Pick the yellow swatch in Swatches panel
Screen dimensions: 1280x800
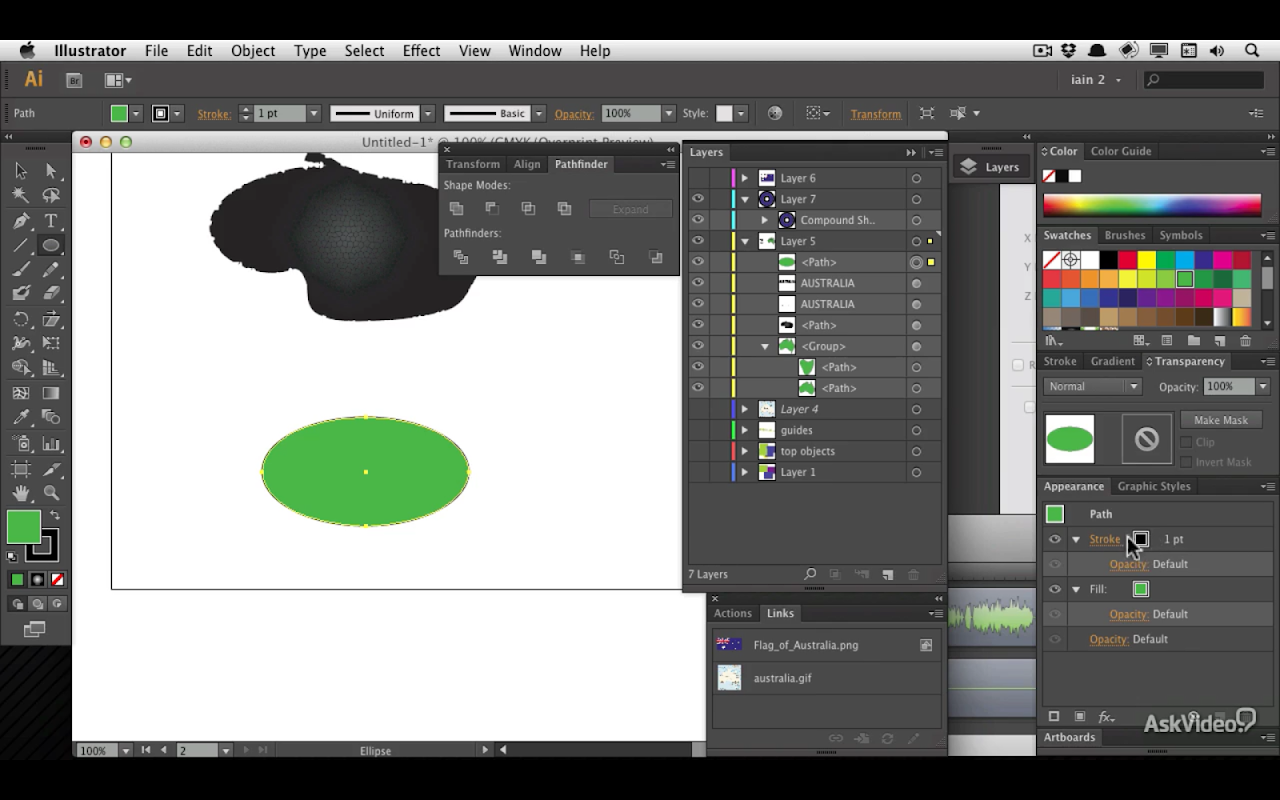point(1146,261)
